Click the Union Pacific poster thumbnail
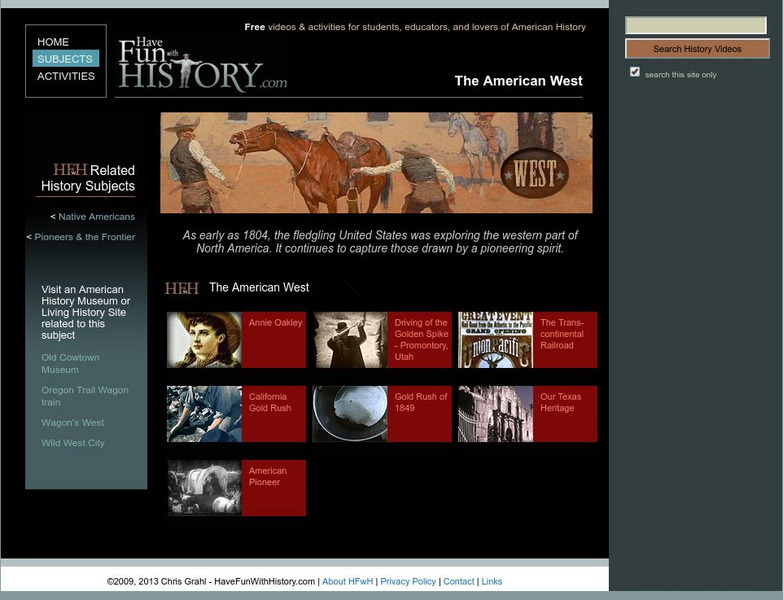783x600 pixels. click(495, 340)
